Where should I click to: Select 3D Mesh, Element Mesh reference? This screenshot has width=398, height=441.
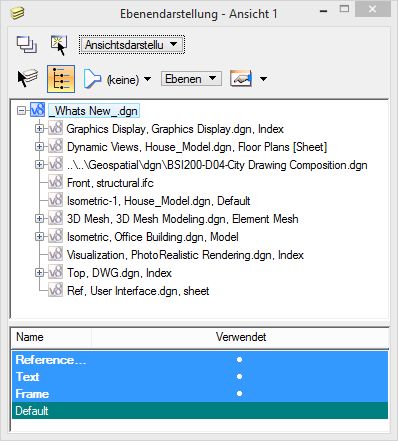pyautogui.click(x=183, y=219)
